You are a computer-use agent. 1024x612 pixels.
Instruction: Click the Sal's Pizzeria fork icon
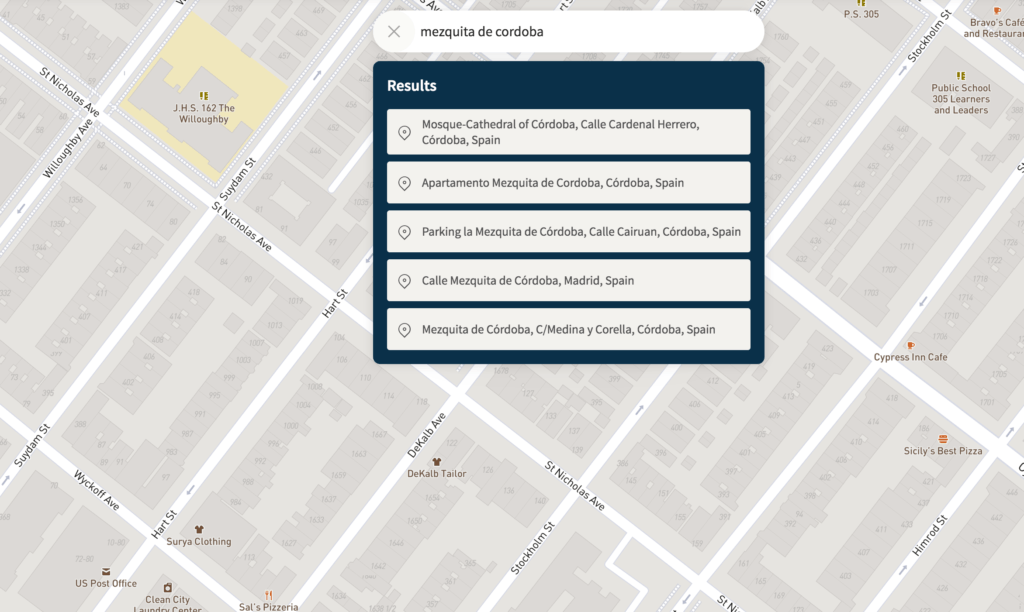click(268, 595)
